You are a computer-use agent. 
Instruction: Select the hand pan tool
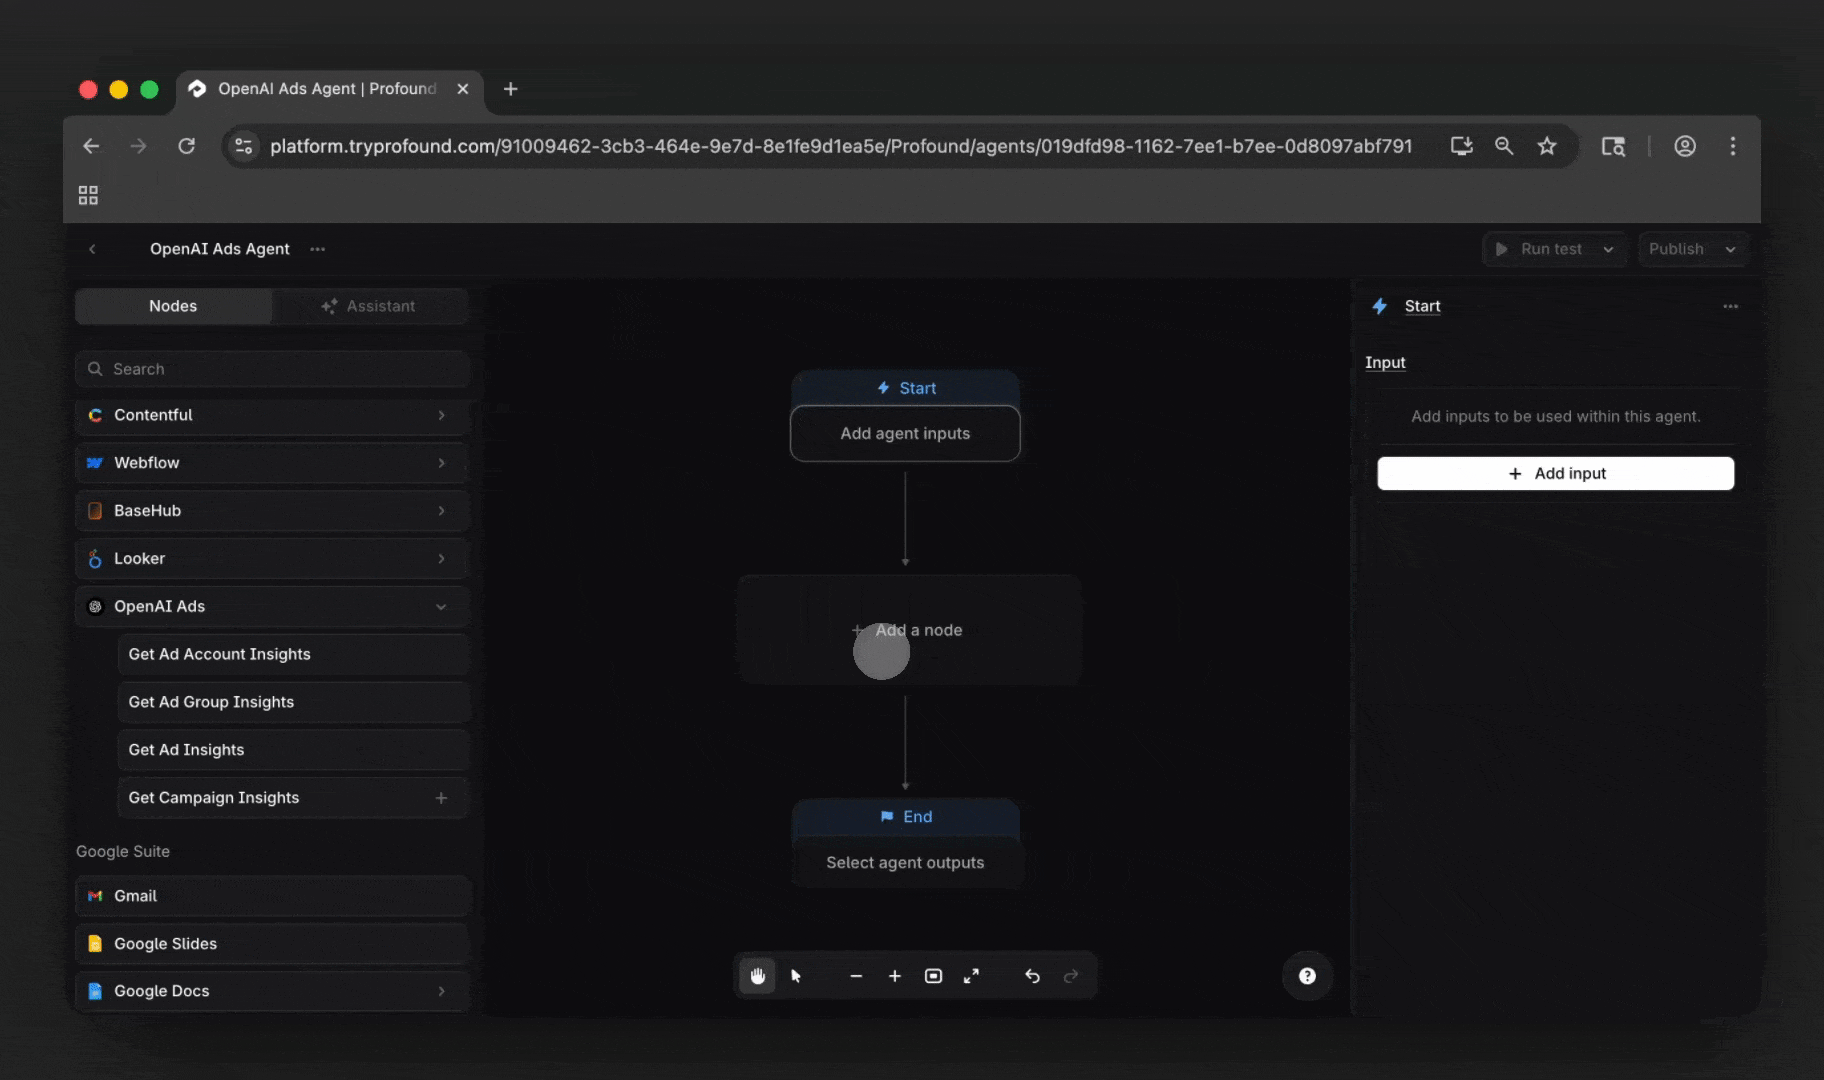(x=757, y=976)
